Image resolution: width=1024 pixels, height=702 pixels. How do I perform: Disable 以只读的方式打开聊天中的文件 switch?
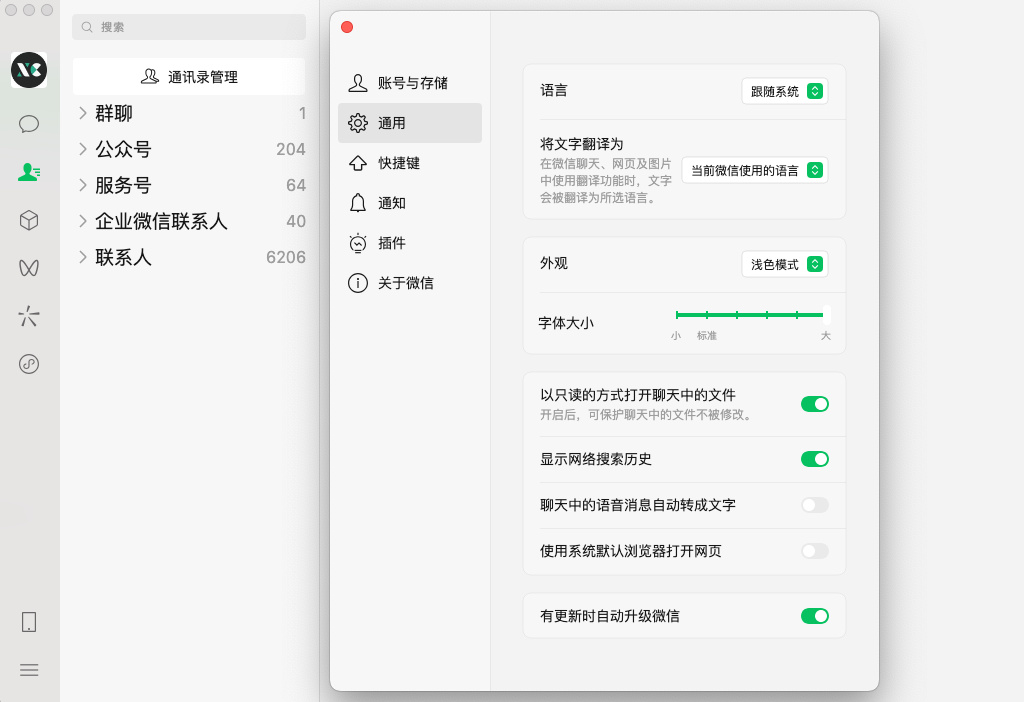(815, 404)
